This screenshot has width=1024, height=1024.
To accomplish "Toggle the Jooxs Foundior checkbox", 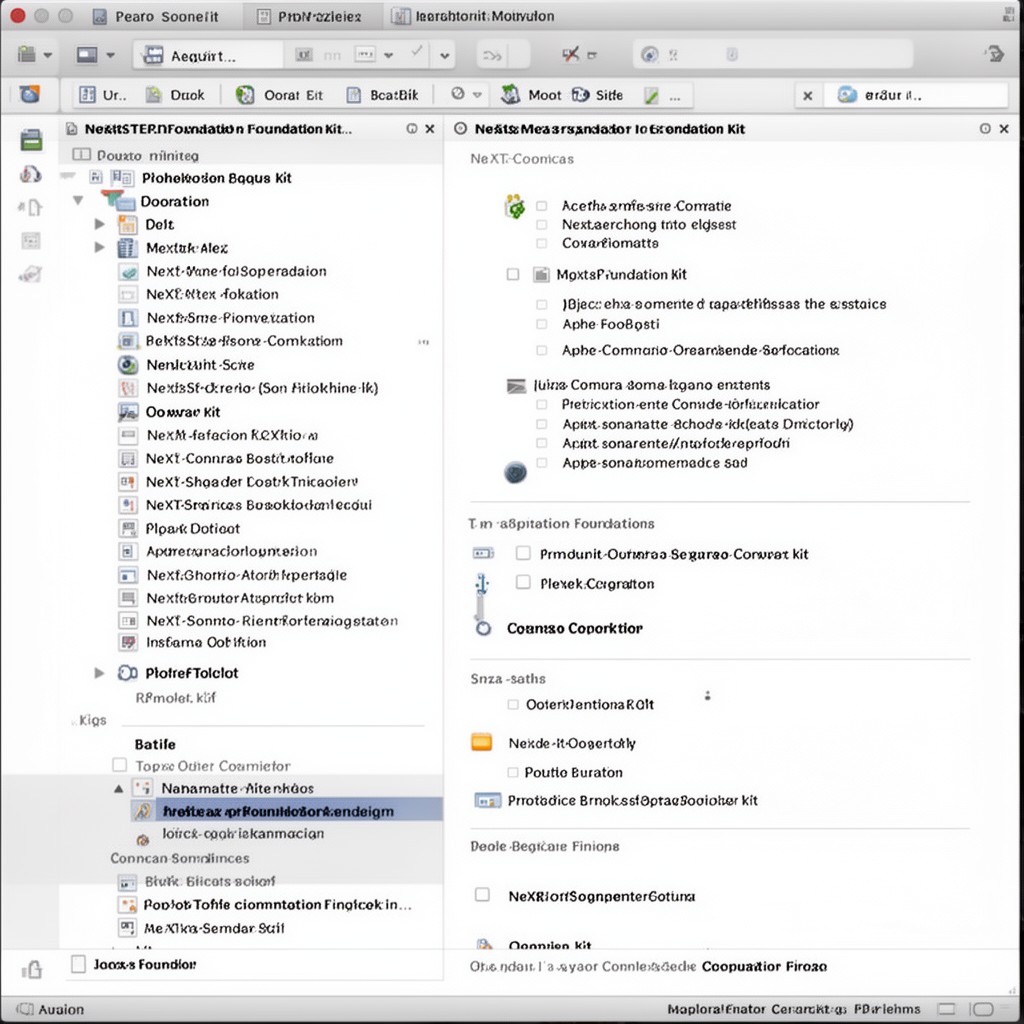I will point(78,964).
